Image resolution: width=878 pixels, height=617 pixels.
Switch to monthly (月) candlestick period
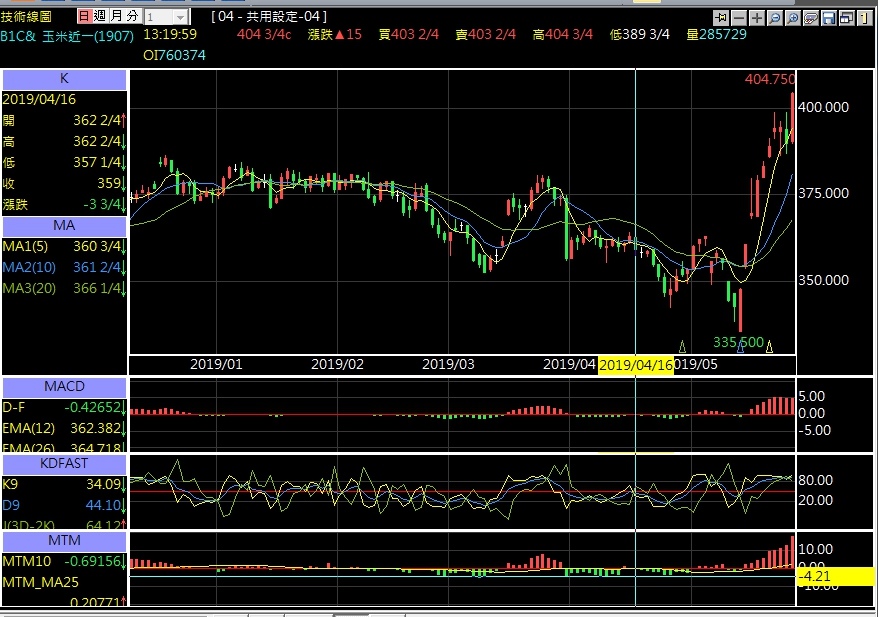pos(116,16)
